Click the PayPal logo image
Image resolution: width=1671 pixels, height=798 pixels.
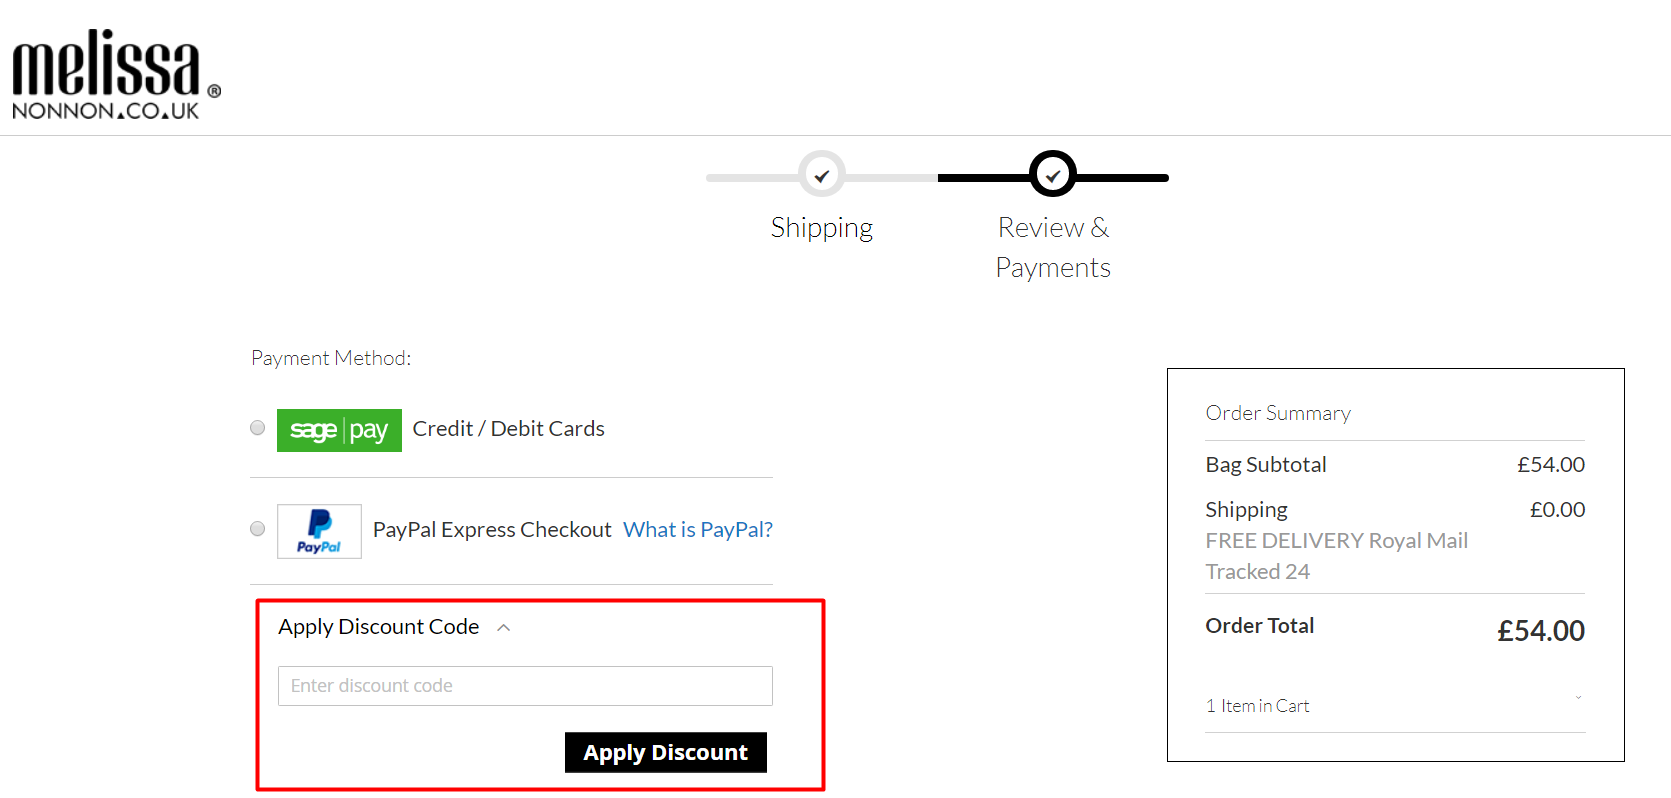pos(319,531)
